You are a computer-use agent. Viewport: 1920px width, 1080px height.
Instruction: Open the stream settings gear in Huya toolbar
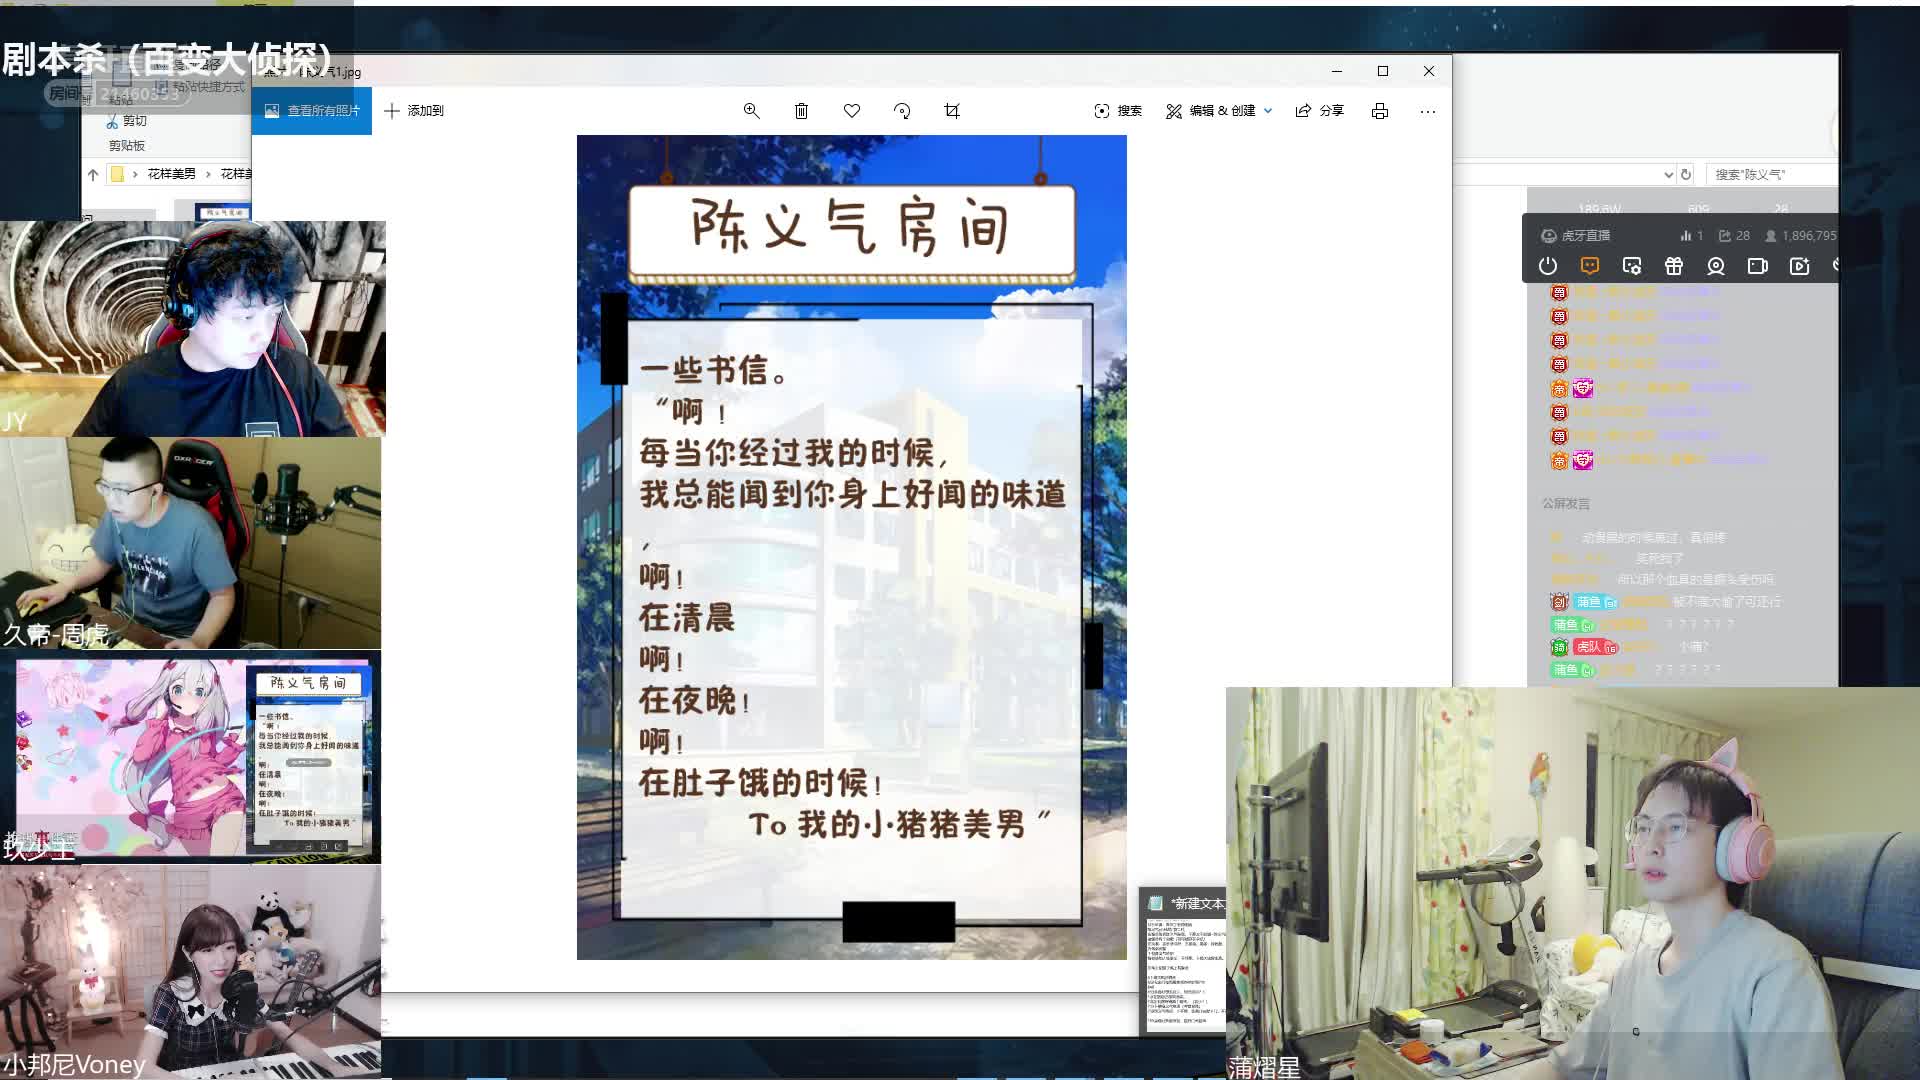click(1631, 266)
